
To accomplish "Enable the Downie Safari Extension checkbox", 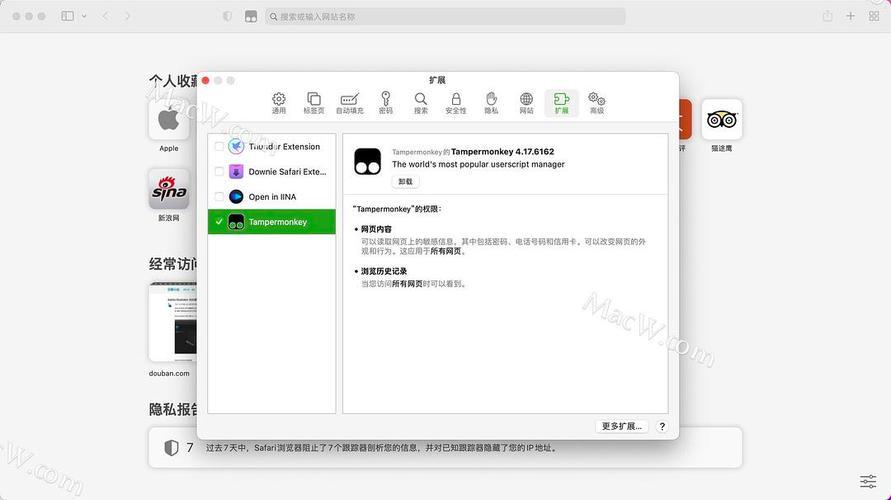I will (x=219, y=172).
